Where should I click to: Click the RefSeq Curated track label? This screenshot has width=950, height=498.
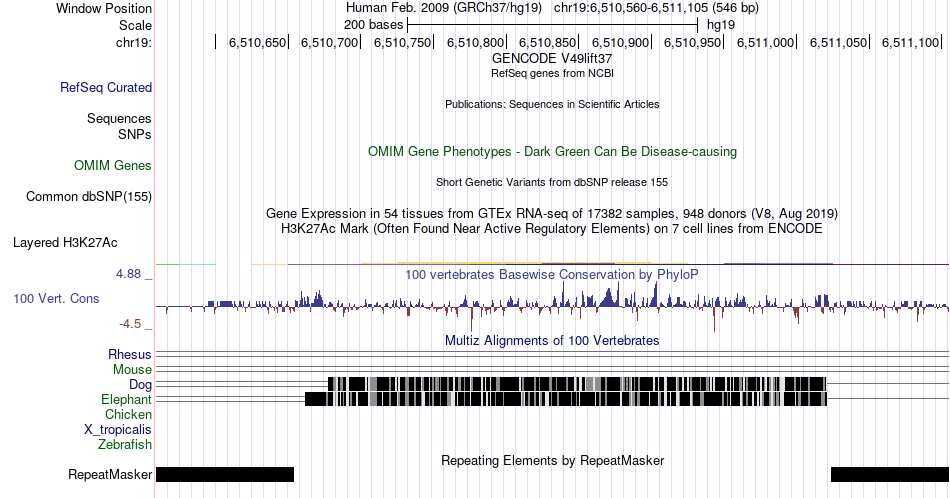[105, 87]
